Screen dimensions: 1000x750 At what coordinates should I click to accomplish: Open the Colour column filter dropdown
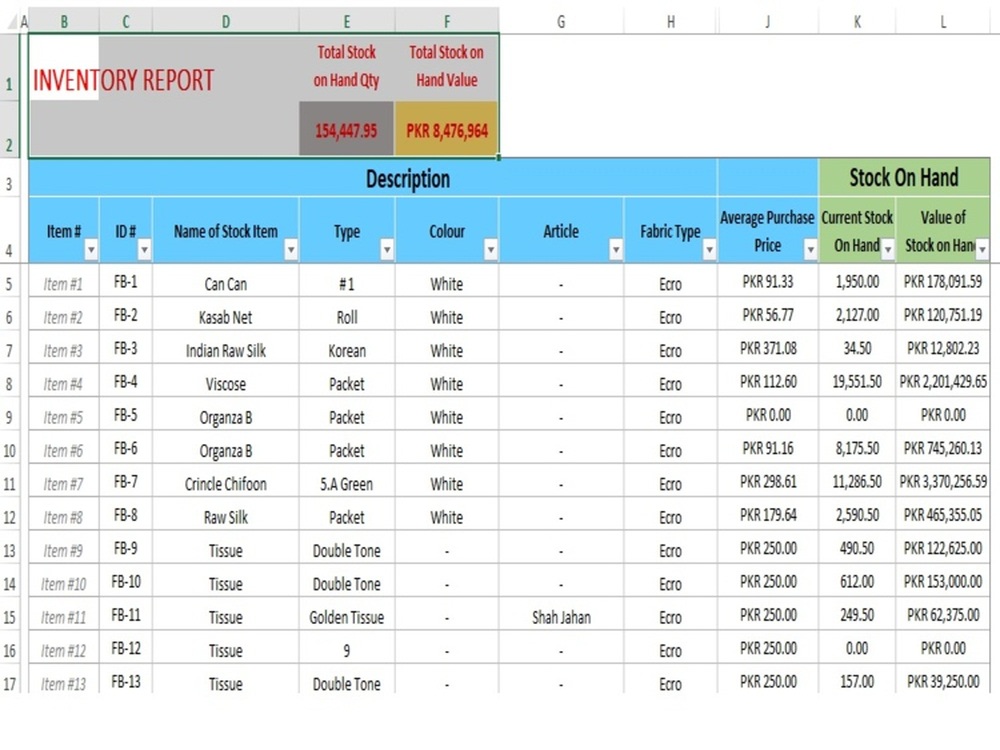490,249
